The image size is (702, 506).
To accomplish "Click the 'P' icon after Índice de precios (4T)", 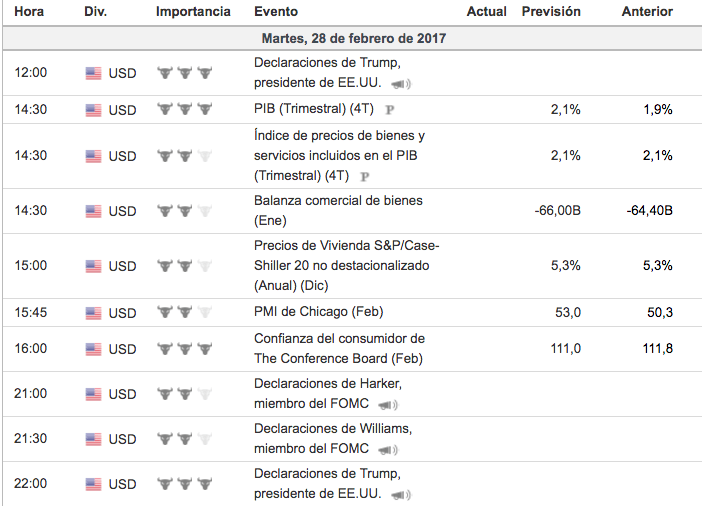I will pyautogui.click(x=365, y=176).
